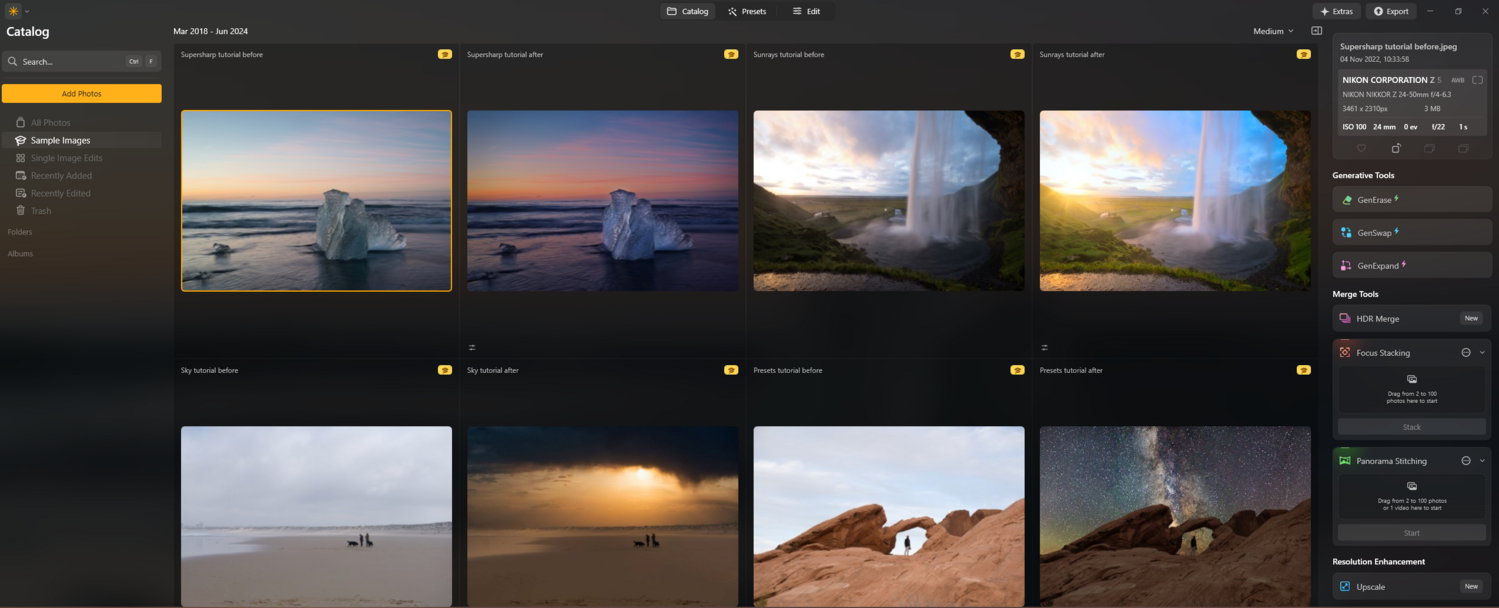This screenshot has height=608, width=1499.
Task: Click the minus circle icon on Focus Stacking
Action: click(x=1466, y=353)
